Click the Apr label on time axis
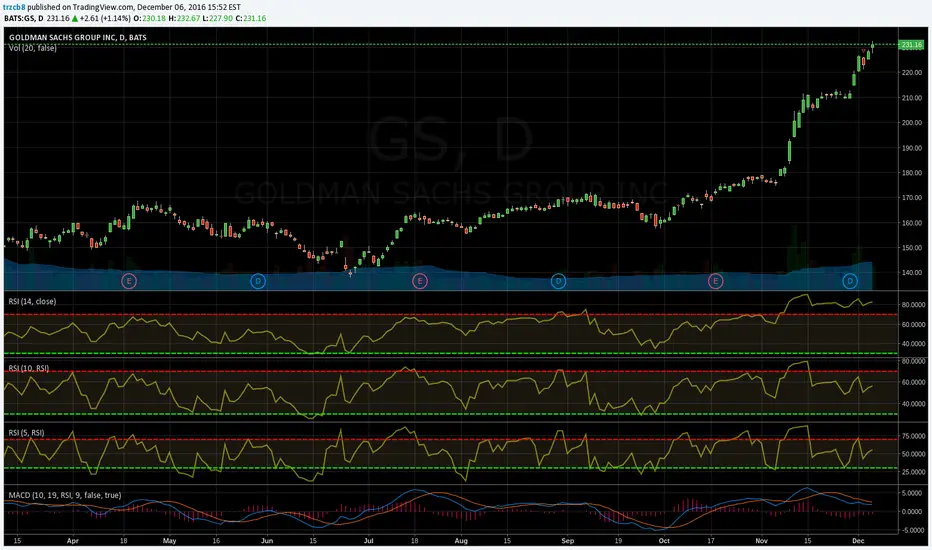The image size is (932, 550). pos(73,541)
